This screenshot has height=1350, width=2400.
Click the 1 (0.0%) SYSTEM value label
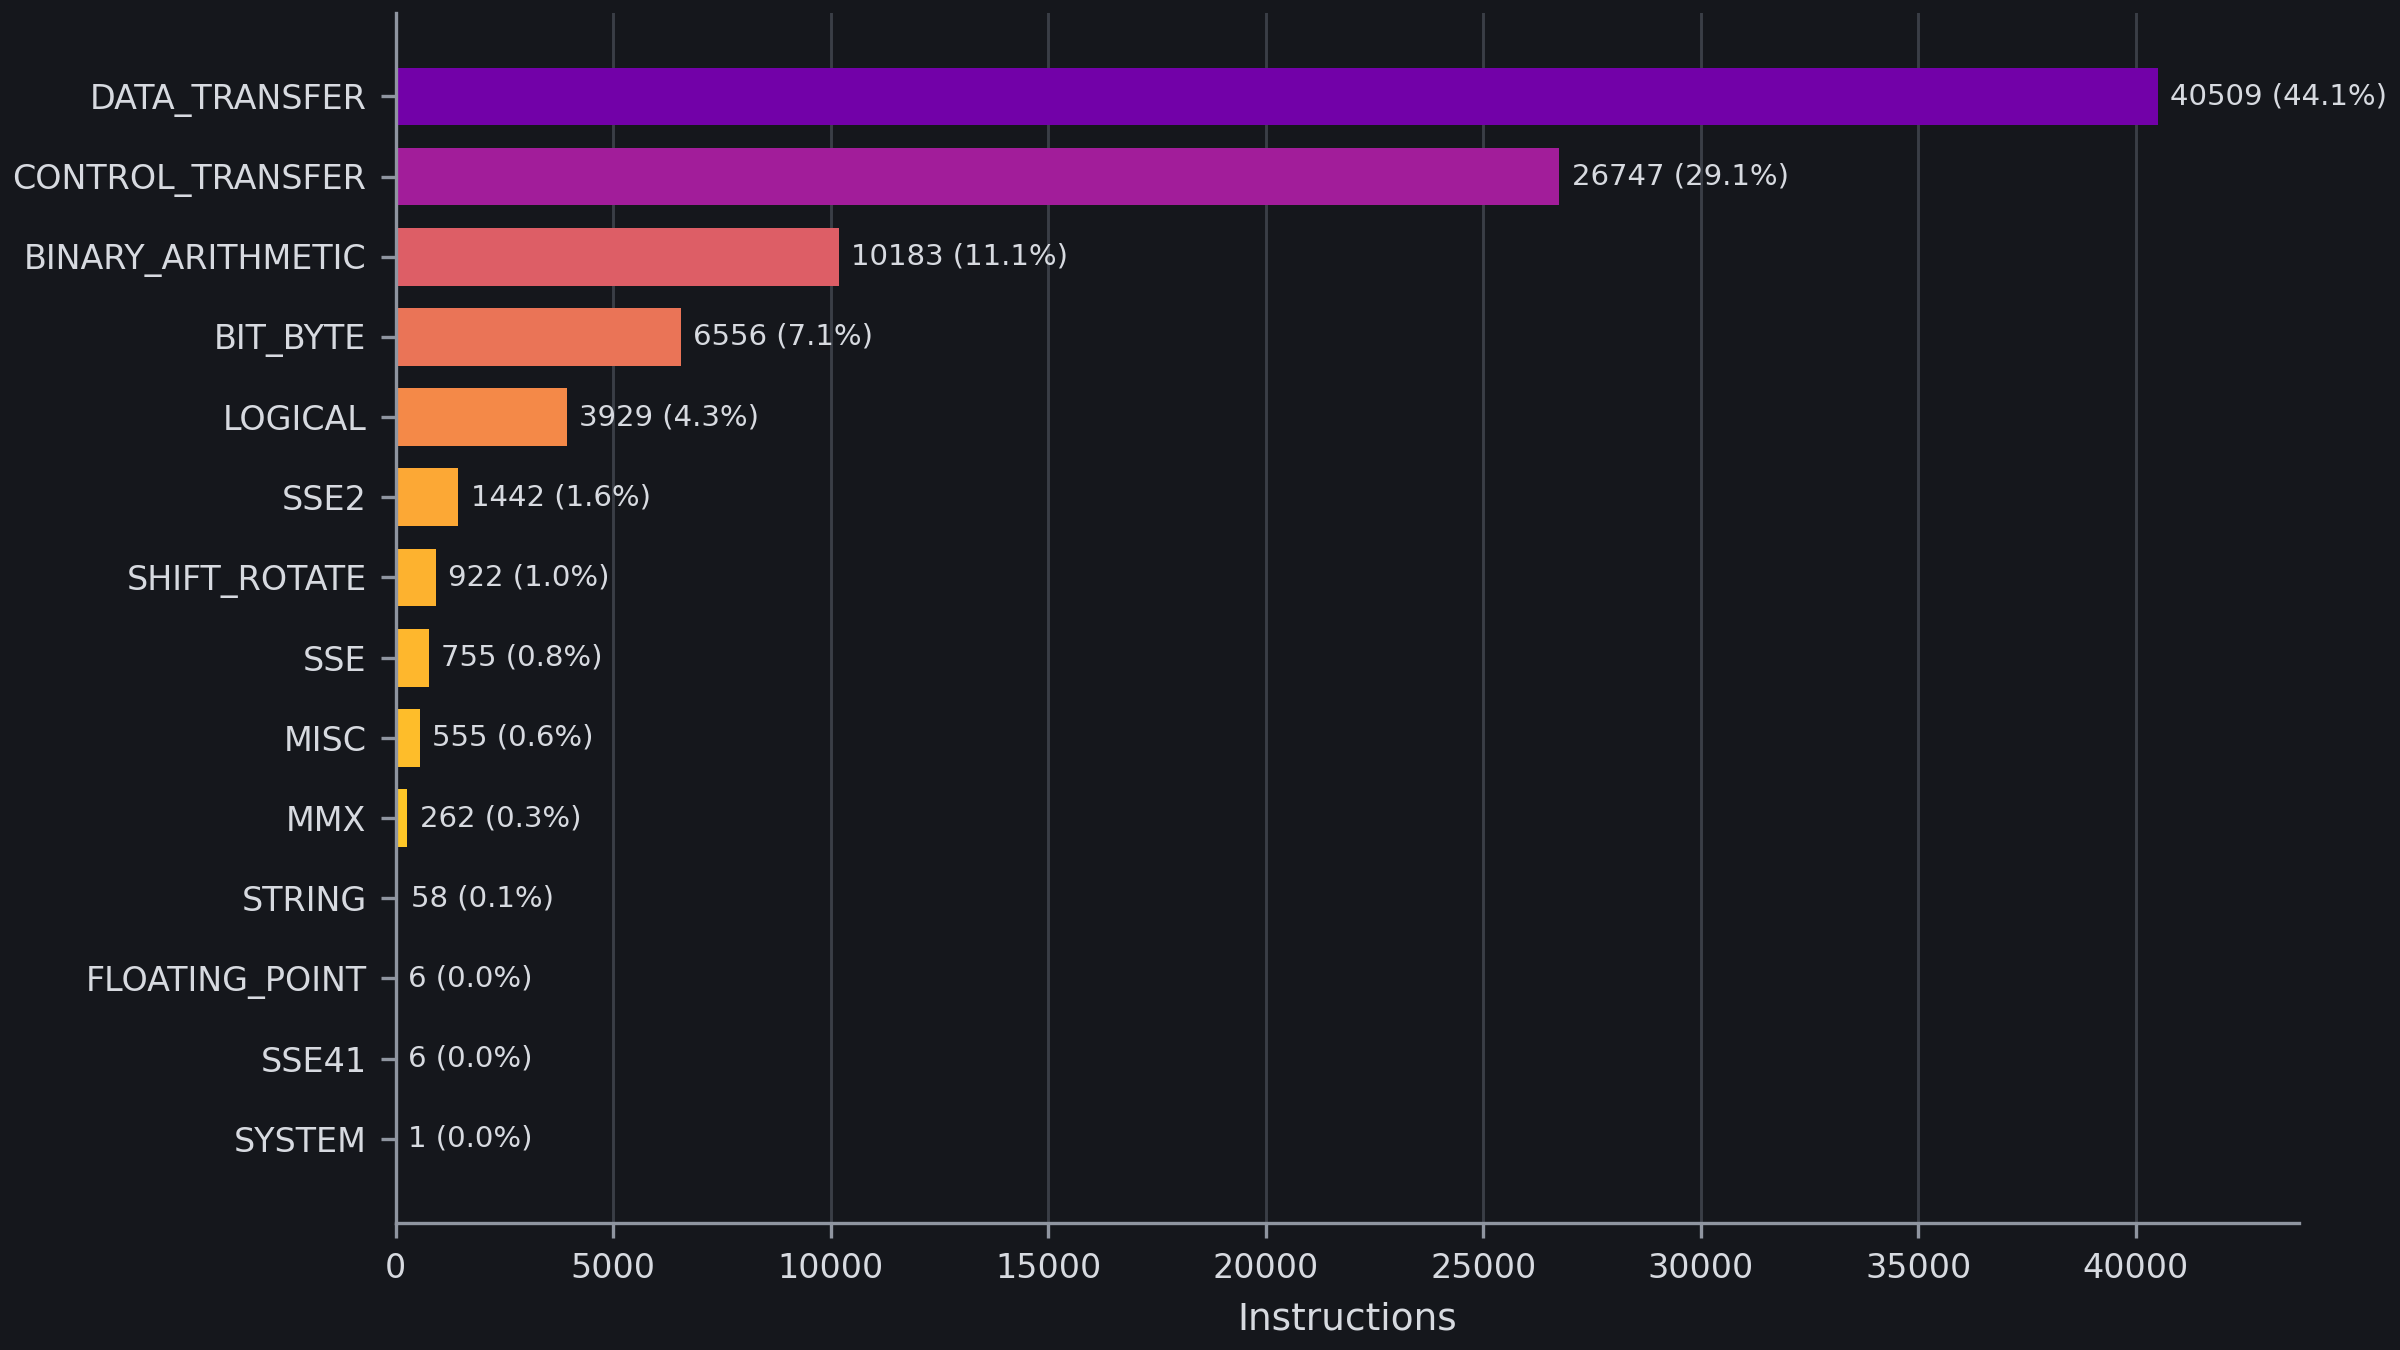(470, 1138)
